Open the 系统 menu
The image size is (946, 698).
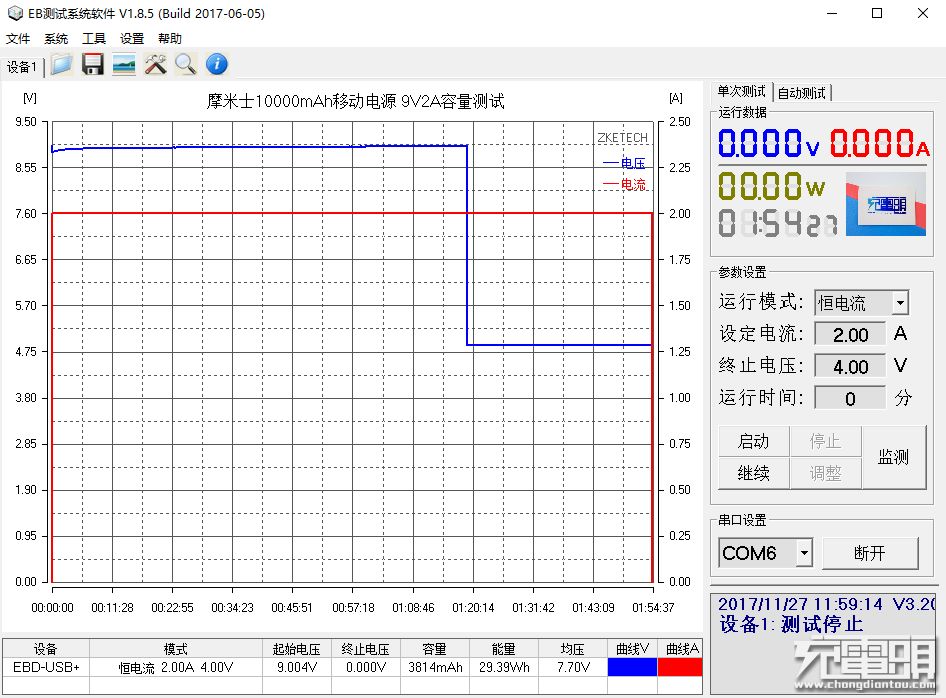pyautogui.click(x=56, y=39)
